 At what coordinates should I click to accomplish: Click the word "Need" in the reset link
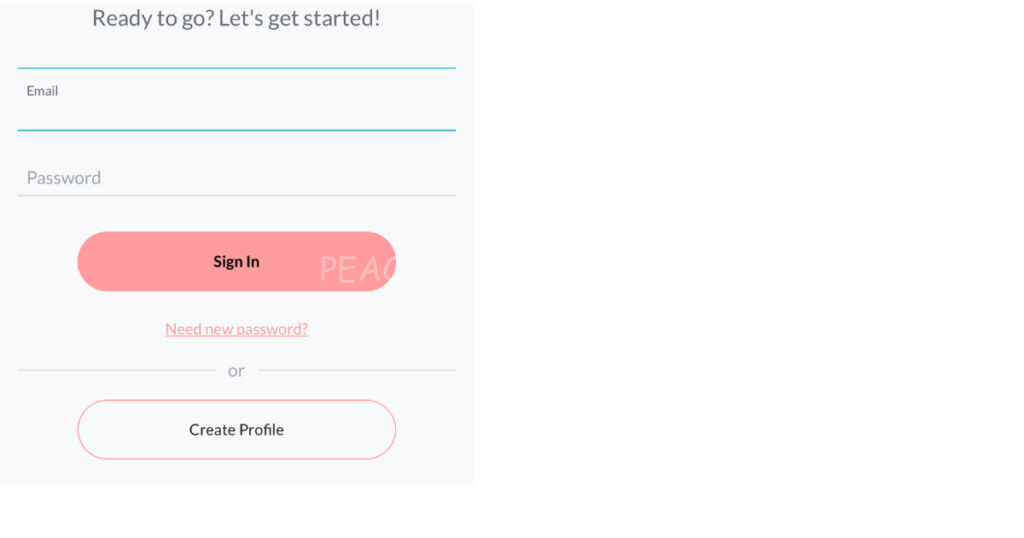point(183,329)
